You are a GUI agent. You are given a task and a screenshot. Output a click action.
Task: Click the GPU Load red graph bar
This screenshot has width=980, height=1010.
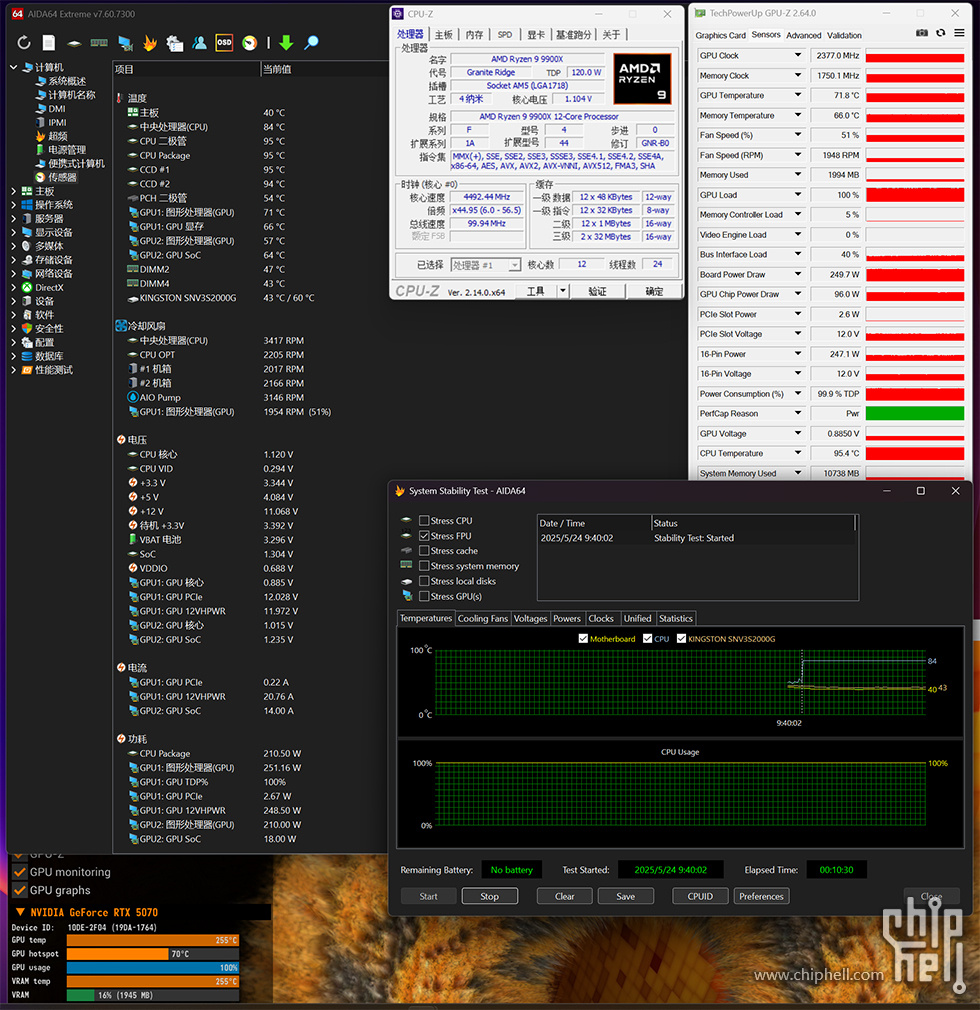coord(915,195)
